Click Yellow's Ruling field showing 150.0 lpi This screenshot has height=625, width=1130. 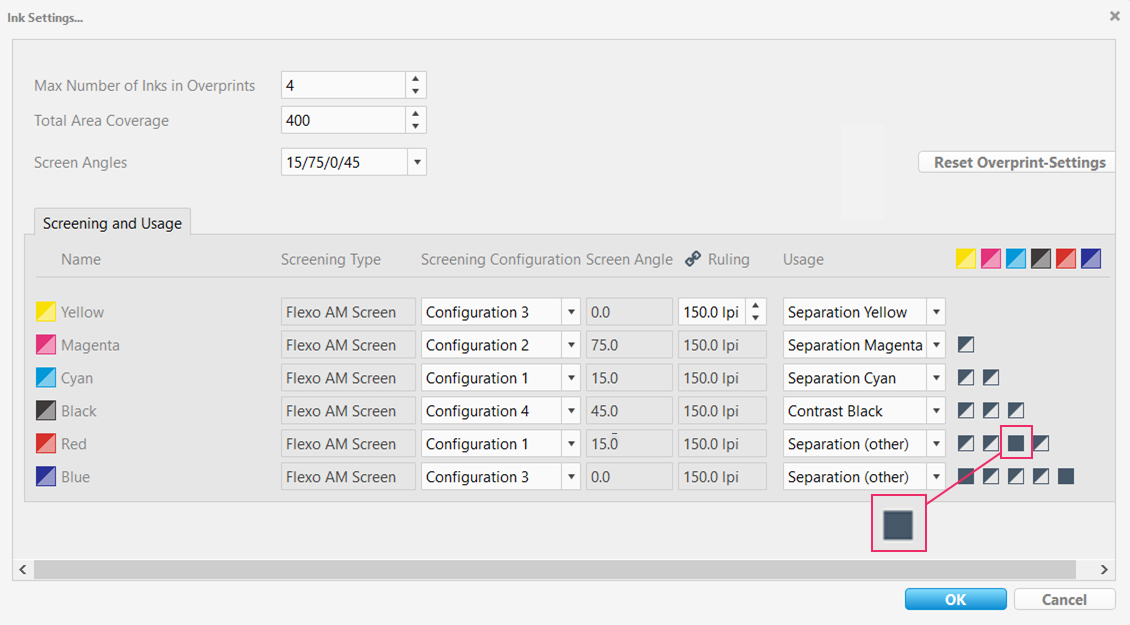(x=712, y=312)
